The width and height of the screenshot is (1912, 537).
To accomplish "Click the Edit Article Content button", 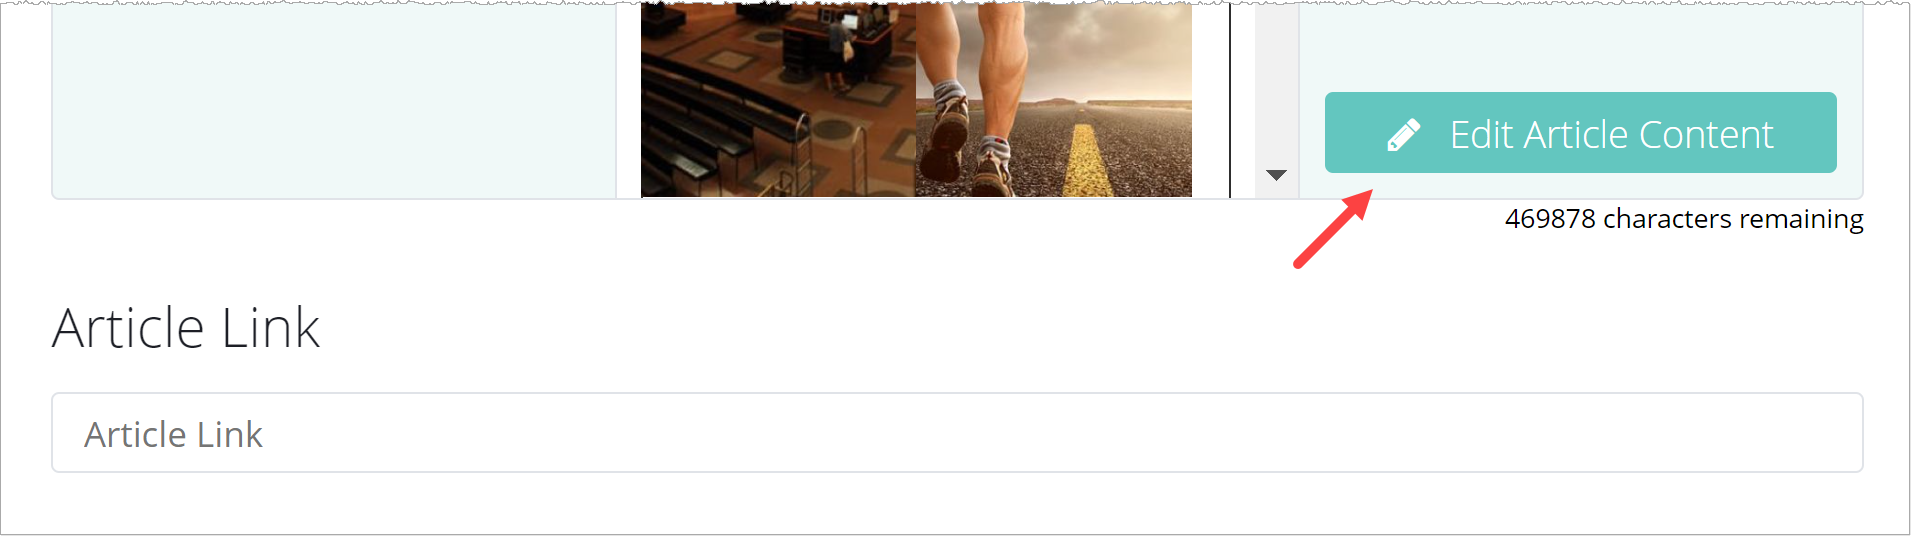I will [1580, 133].
